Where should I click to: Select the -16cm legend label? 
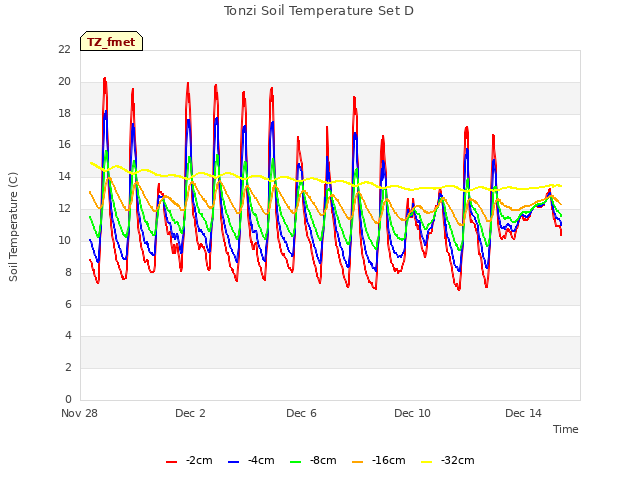(x=389, y=460)
